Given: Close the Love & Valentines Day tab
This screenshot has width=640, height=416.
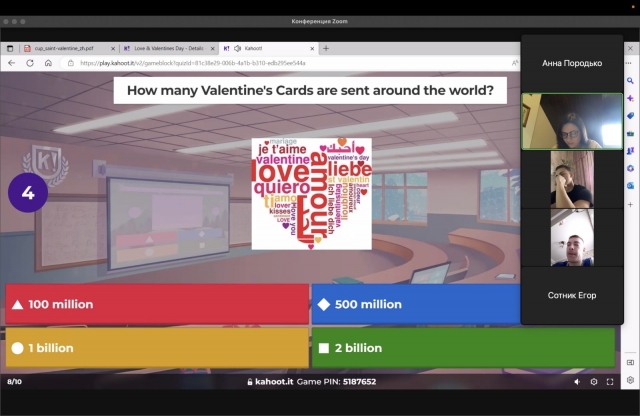Looking at the screenshot, I should click(x=212, y=48).
